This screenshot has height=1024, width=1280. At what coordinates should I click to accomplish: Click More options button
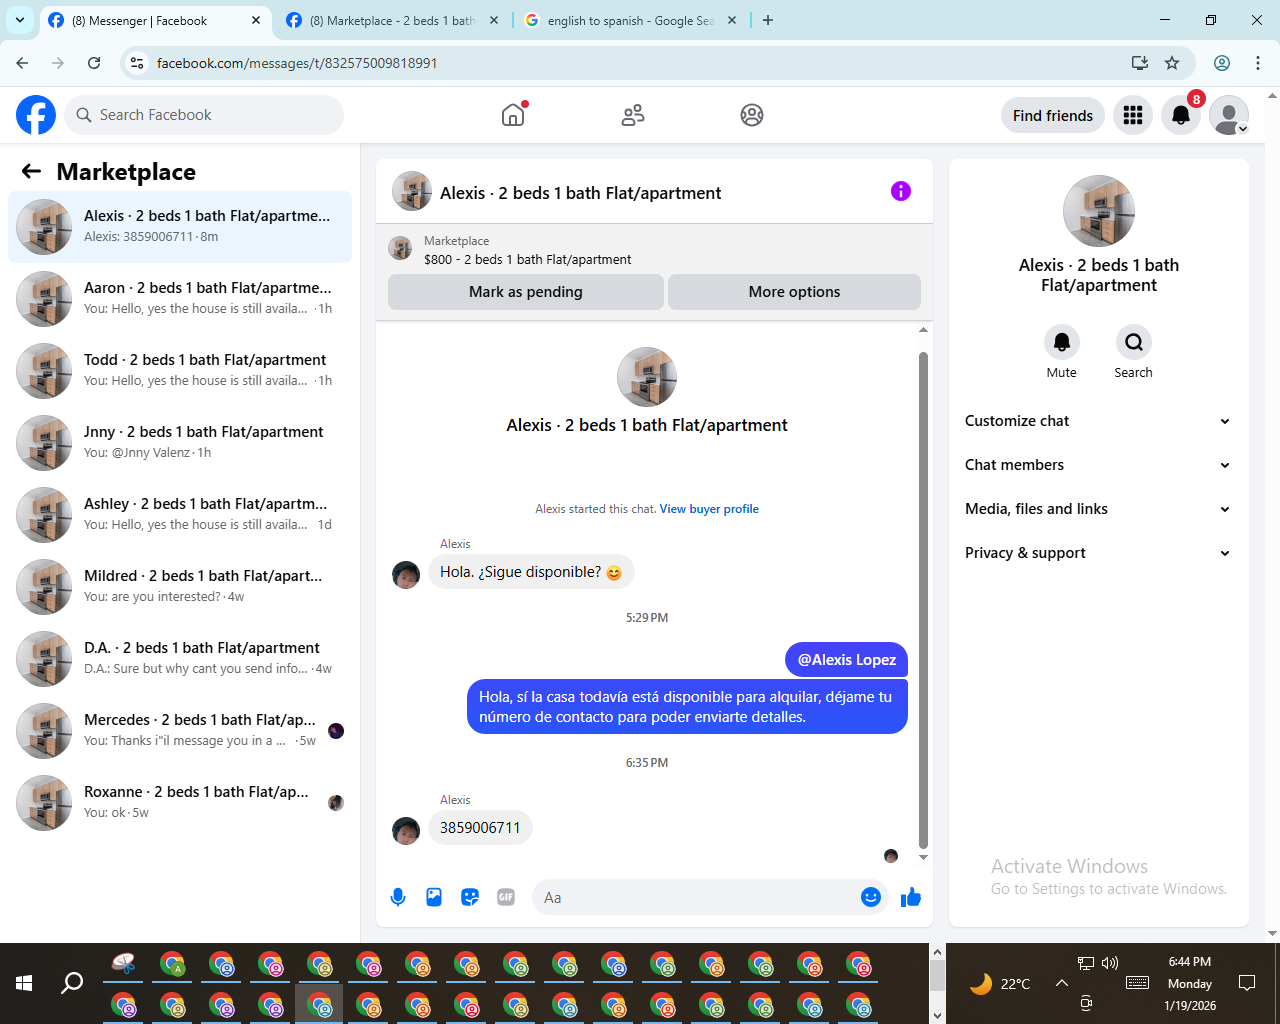[794, 292]
